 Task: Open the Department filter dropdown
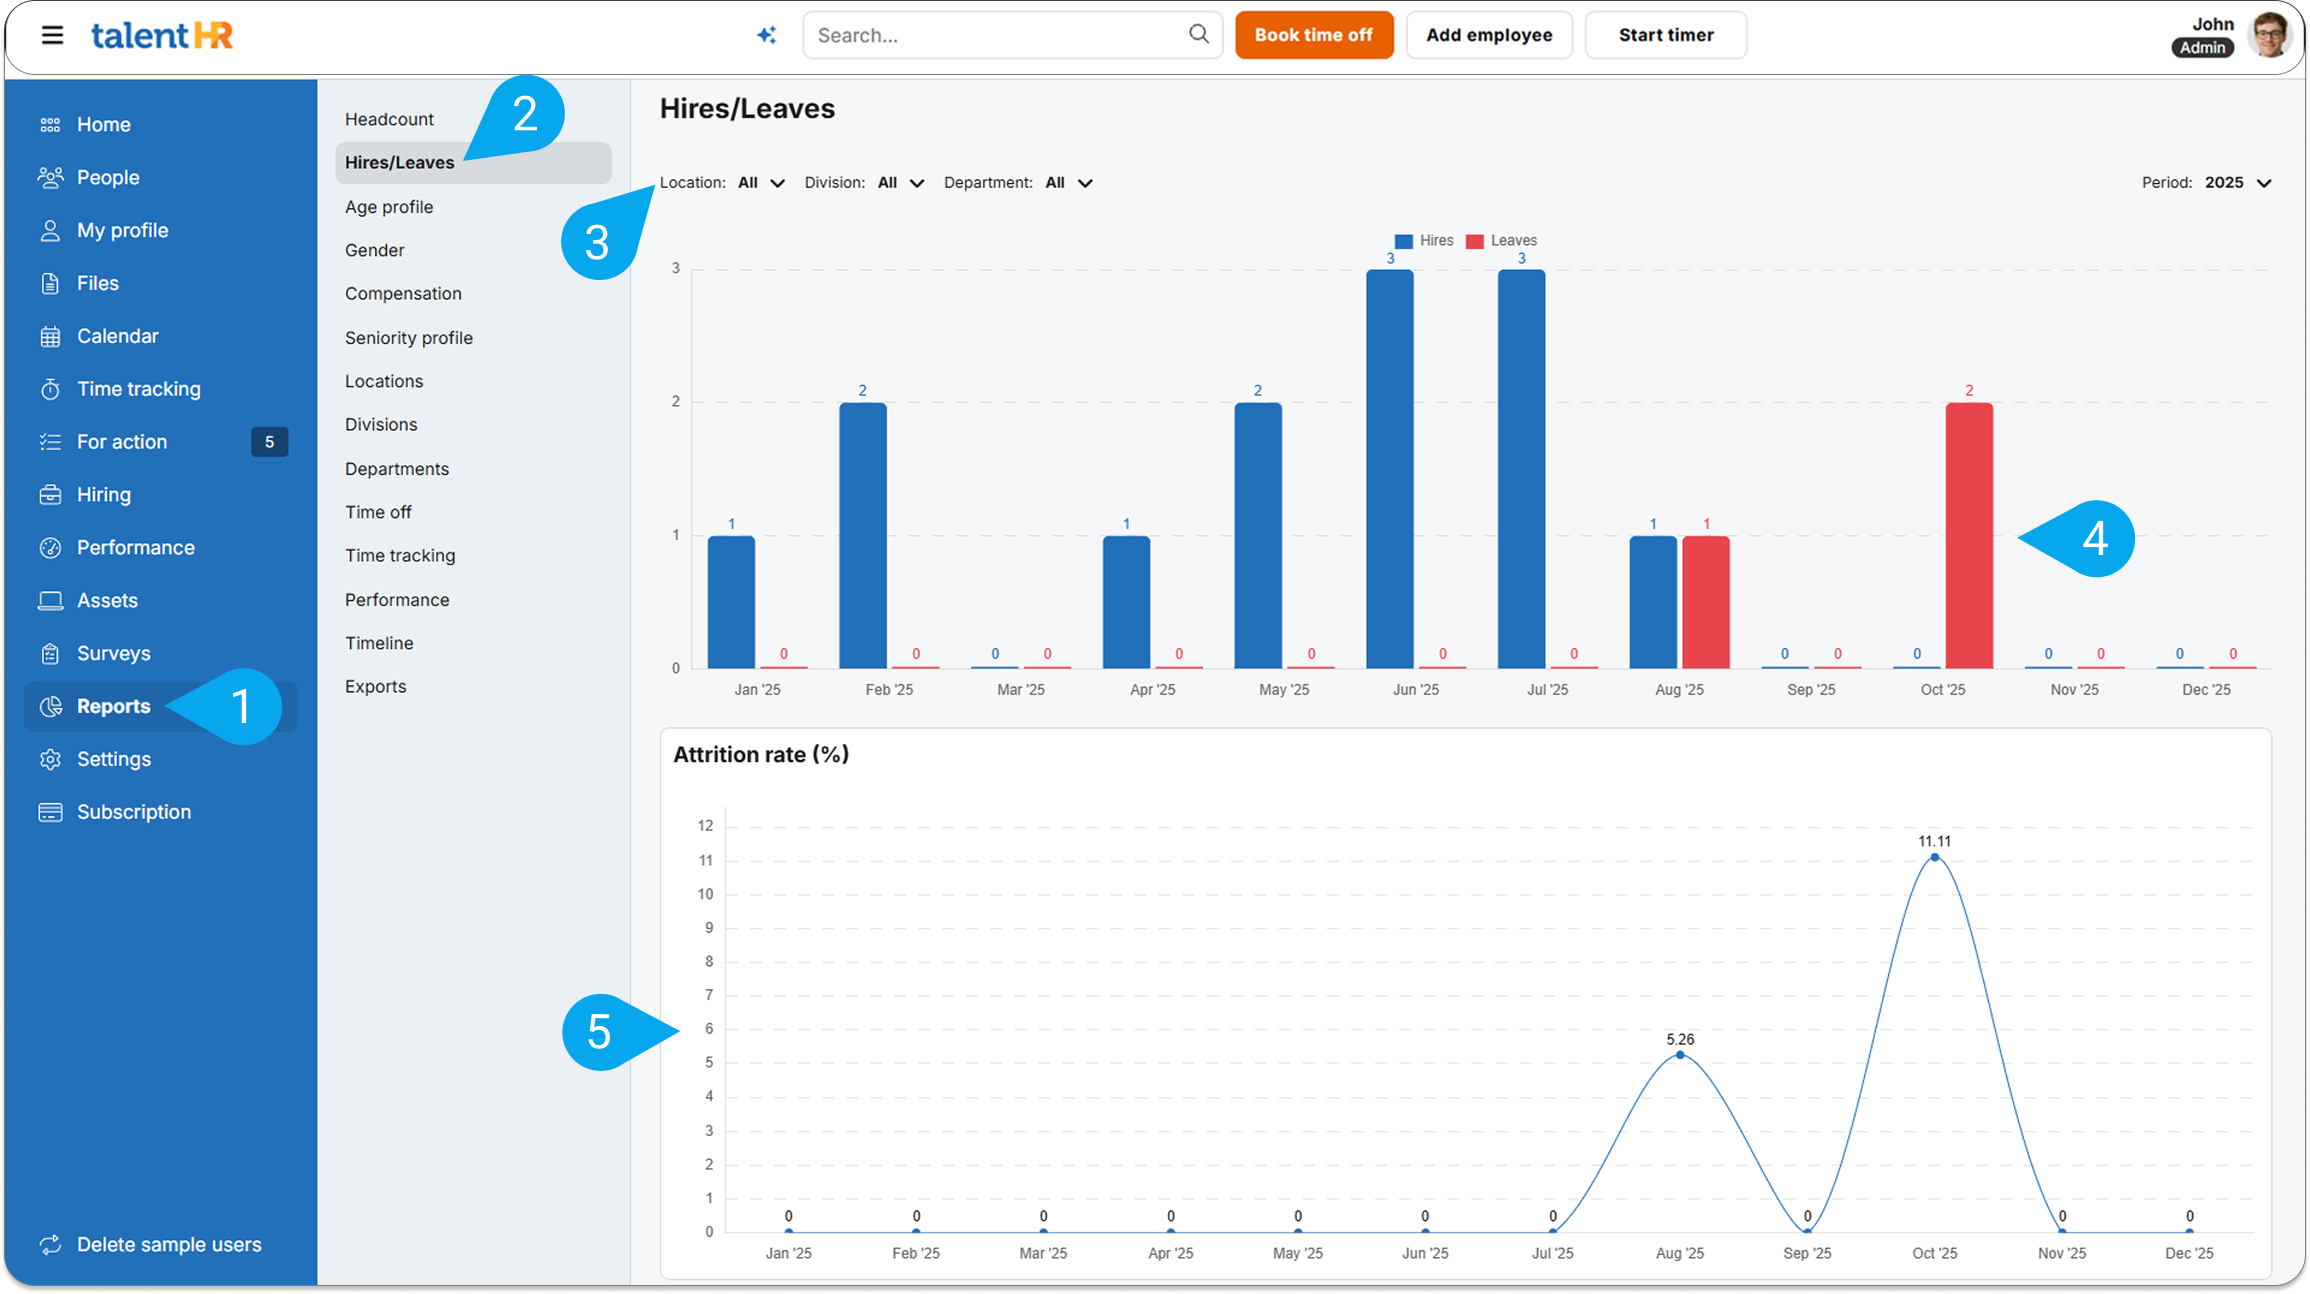(x=1068, y=183)
